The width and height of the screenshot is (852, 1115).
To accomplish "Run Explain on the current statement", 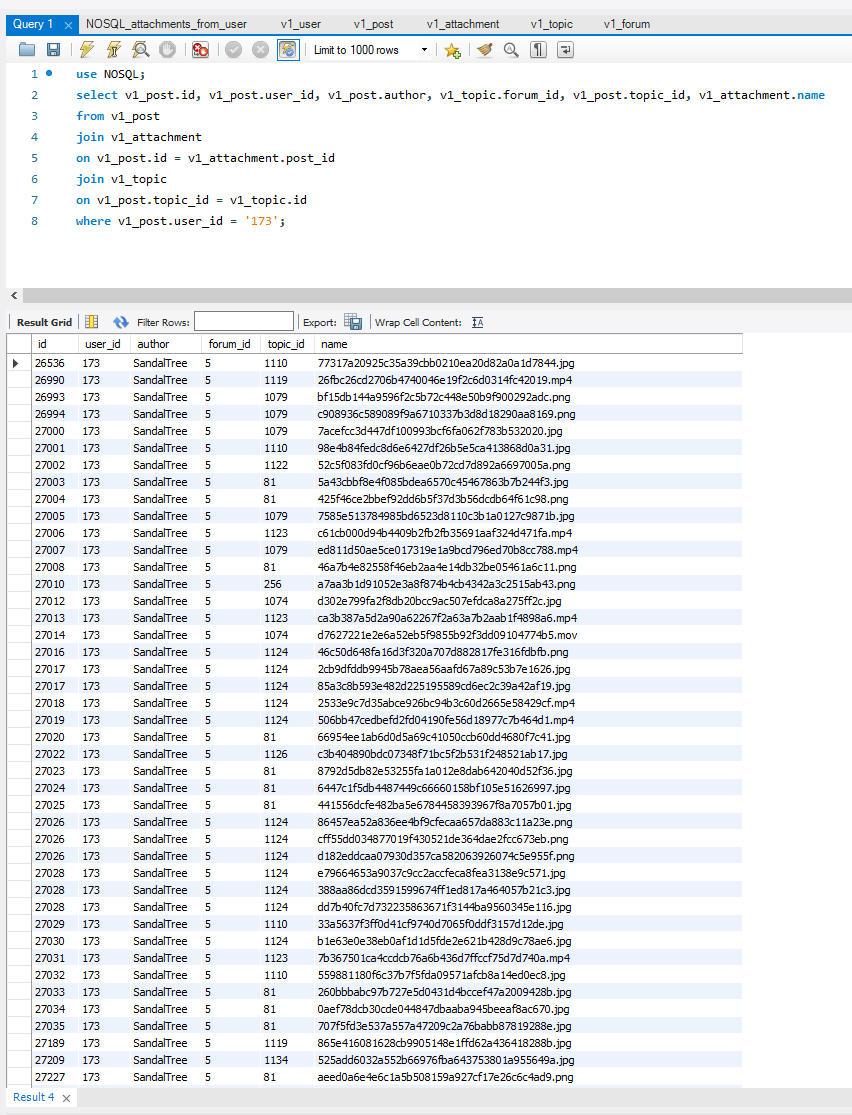I will 141,50.
